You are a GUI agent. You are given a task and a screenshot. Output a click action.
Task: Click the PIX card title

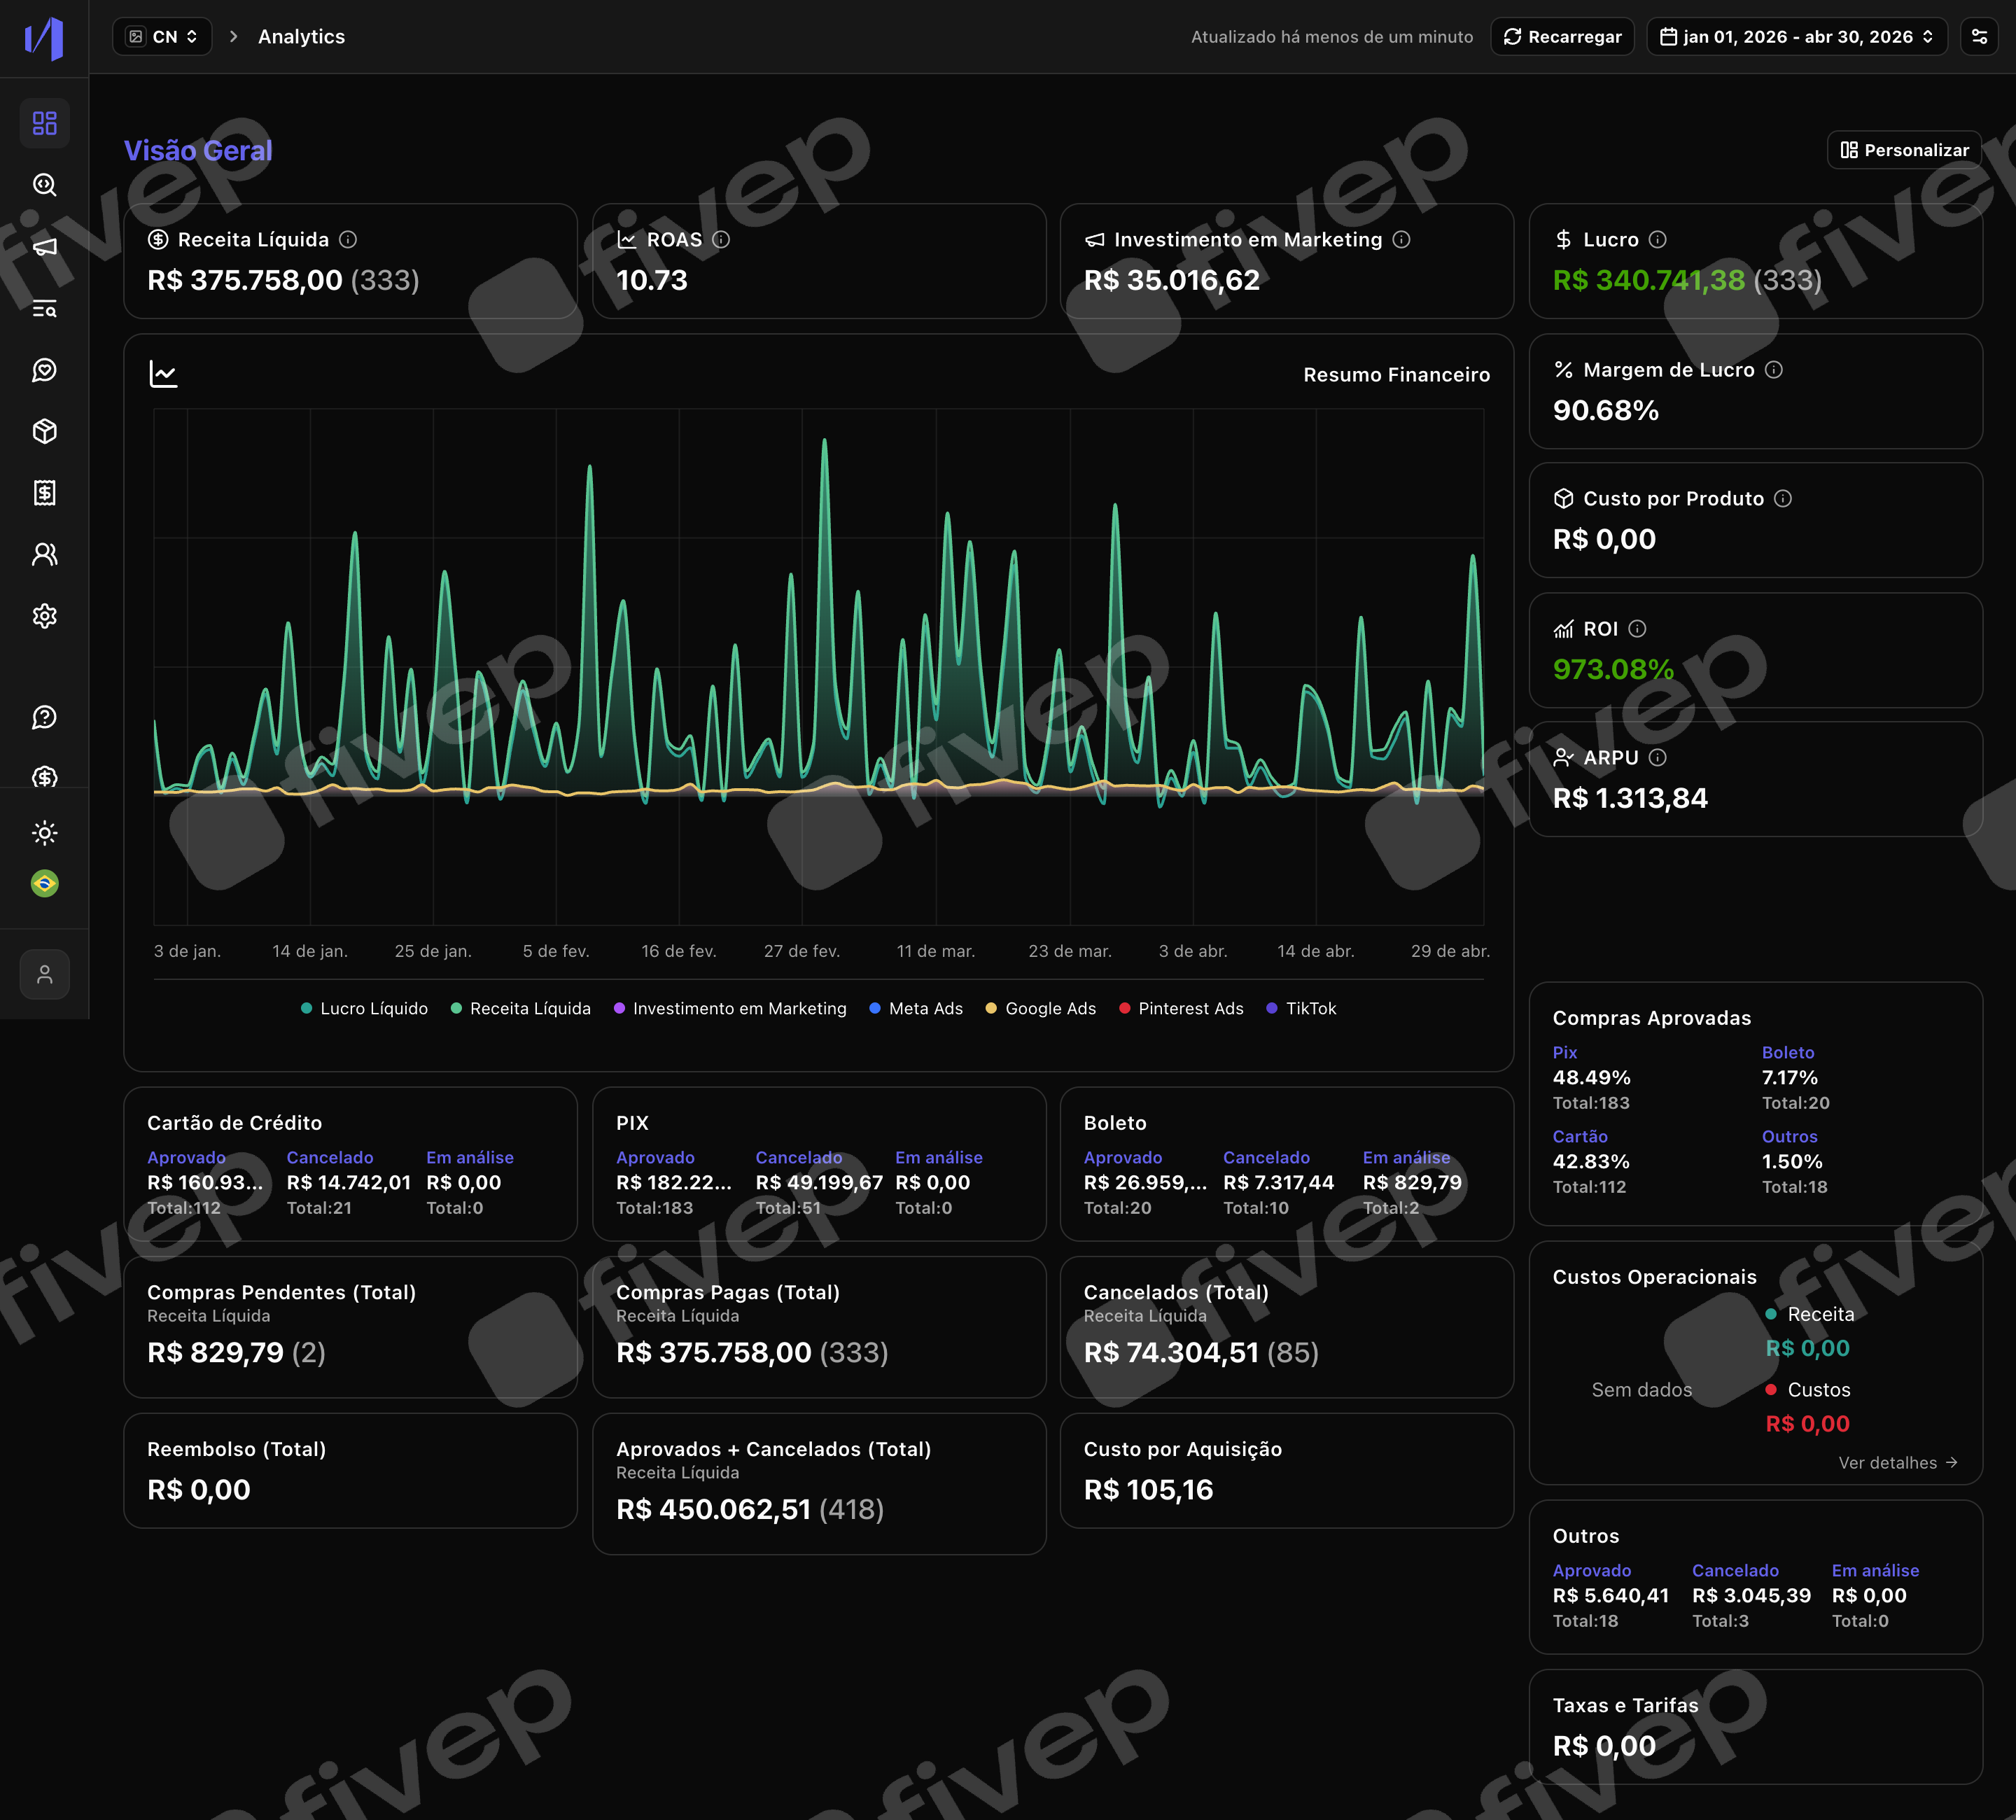coord(632,1123)
